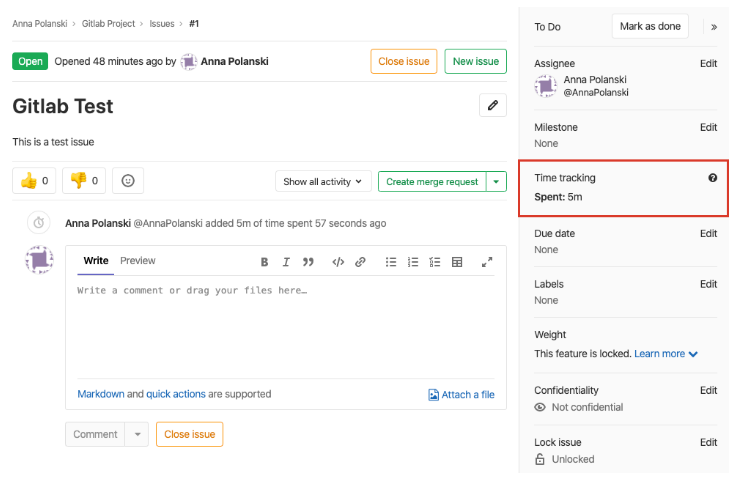737x489 pixels.
Task: Insert a blockquote in comment
Action: pos(309,262)
